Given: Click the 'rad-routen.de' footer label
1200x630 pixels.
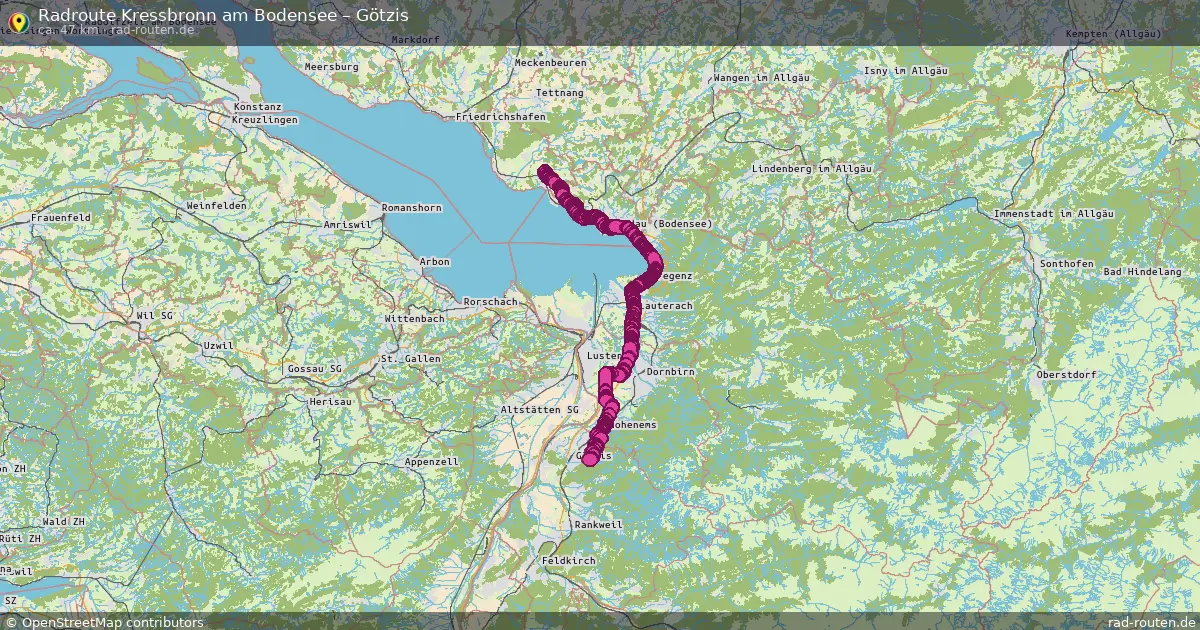Looking at the screenshot, I should (x=1152, y=622).
